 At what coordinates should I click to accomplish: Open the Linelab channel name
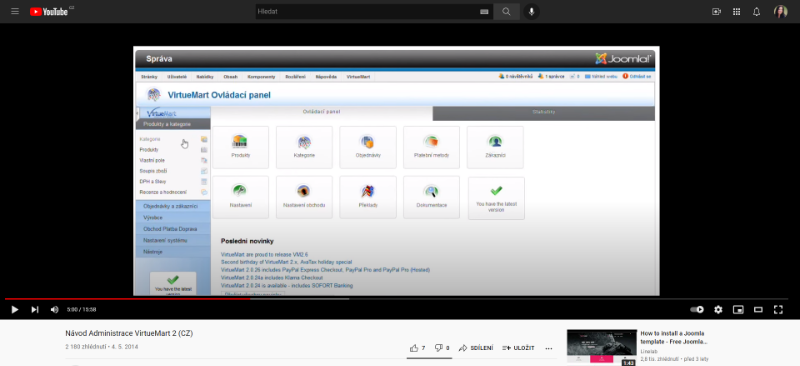coord(648,352)
